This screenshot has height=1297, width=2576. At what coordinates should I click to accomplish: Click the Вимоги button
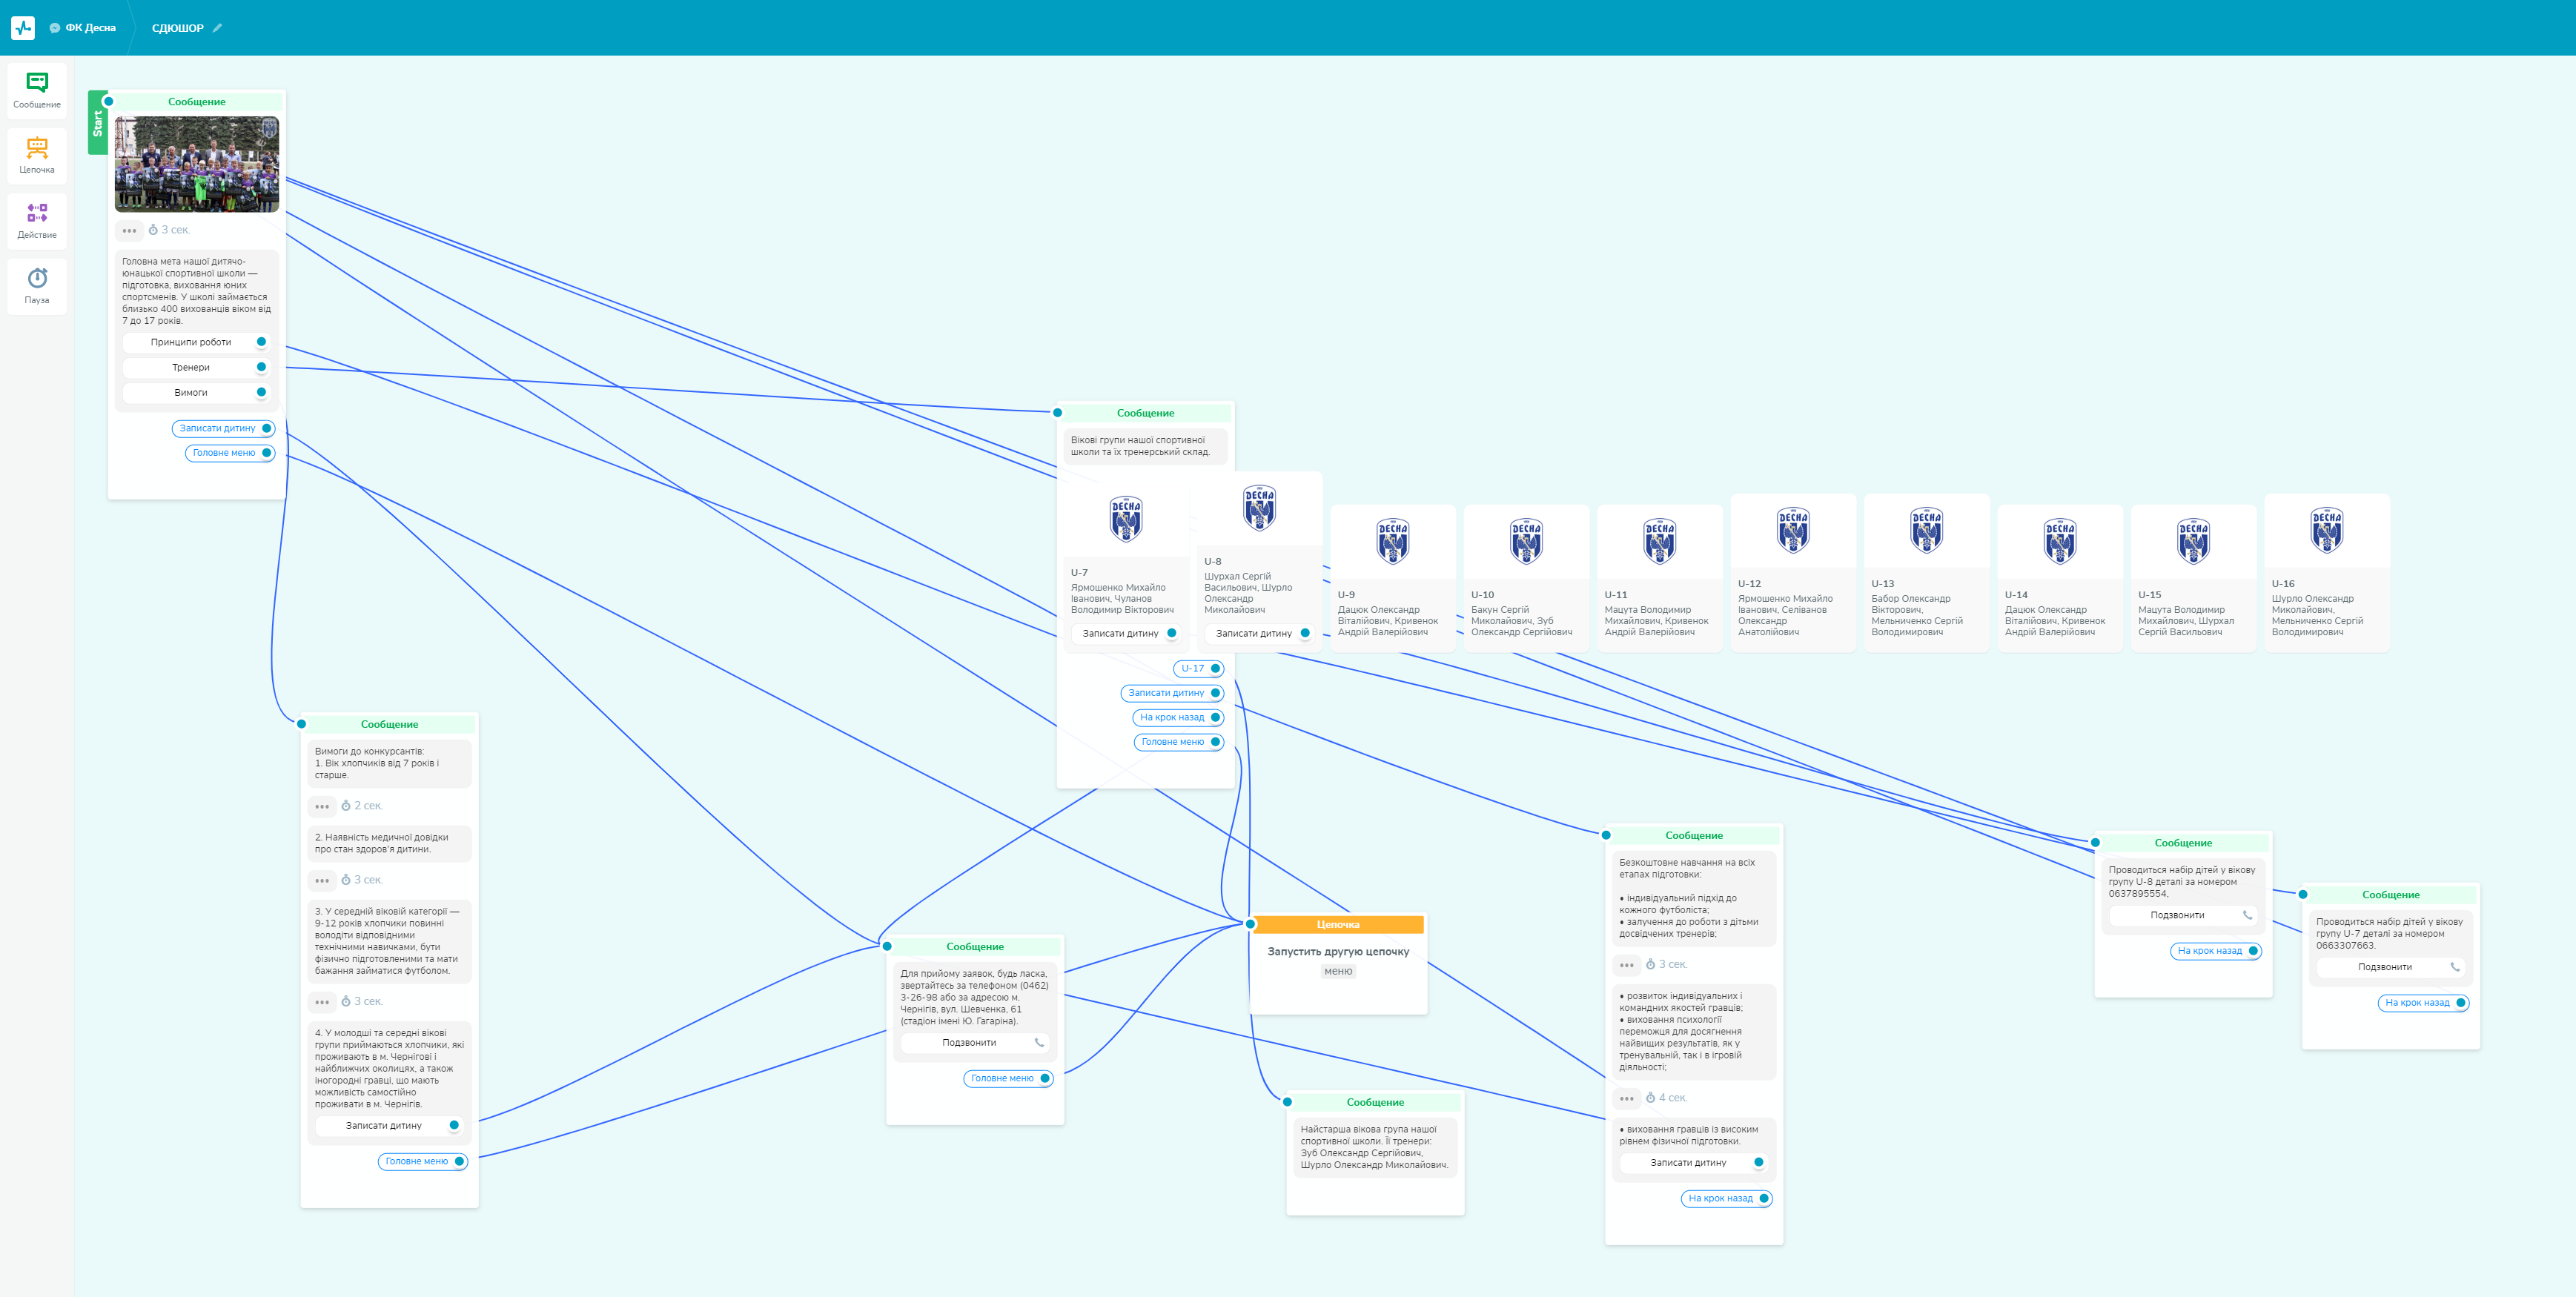(x=196, y=392)
